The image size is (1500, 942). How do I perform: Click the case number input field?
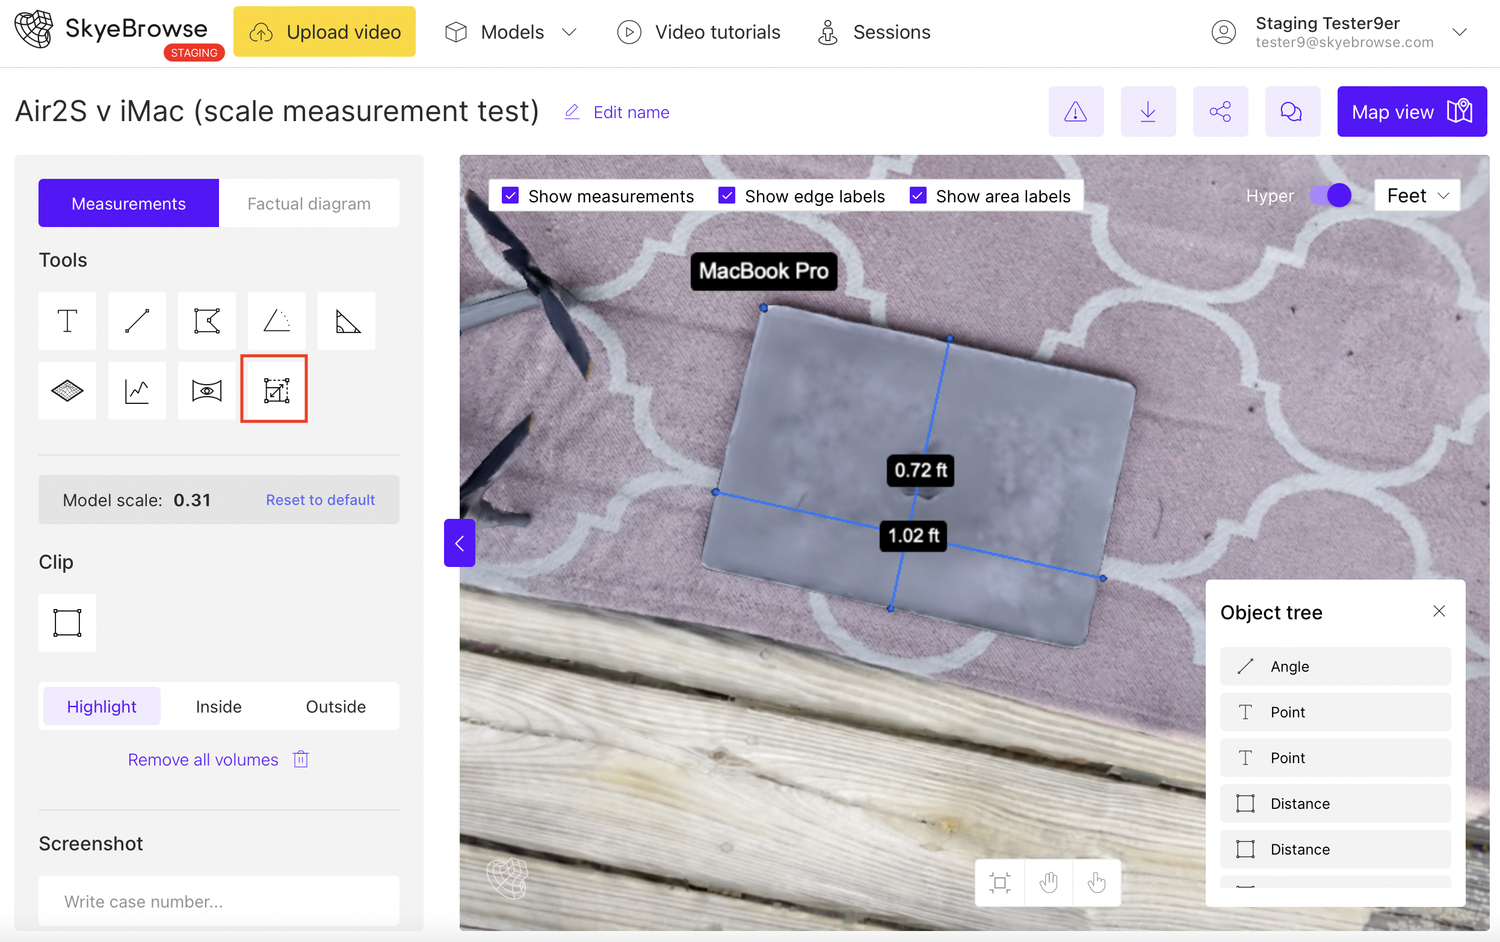pyautogui.click(x=218, y=901)
